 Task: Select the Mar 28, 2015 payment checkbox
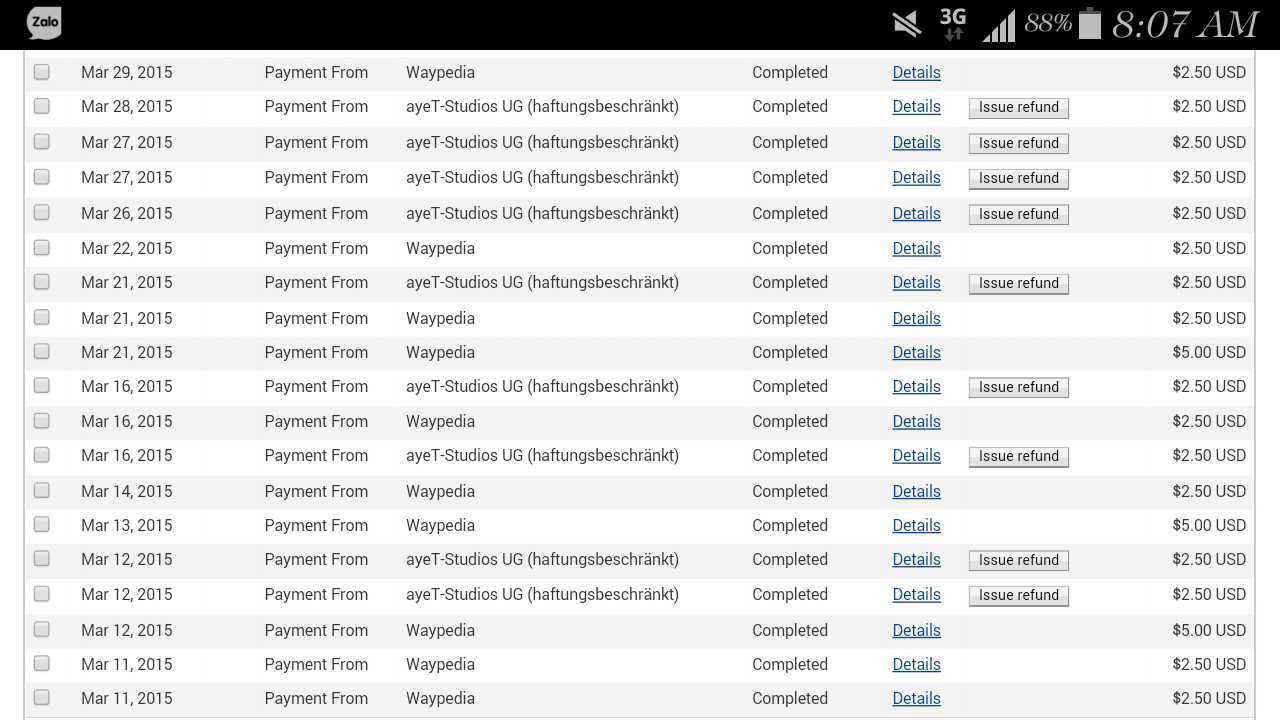click(42, 106)
